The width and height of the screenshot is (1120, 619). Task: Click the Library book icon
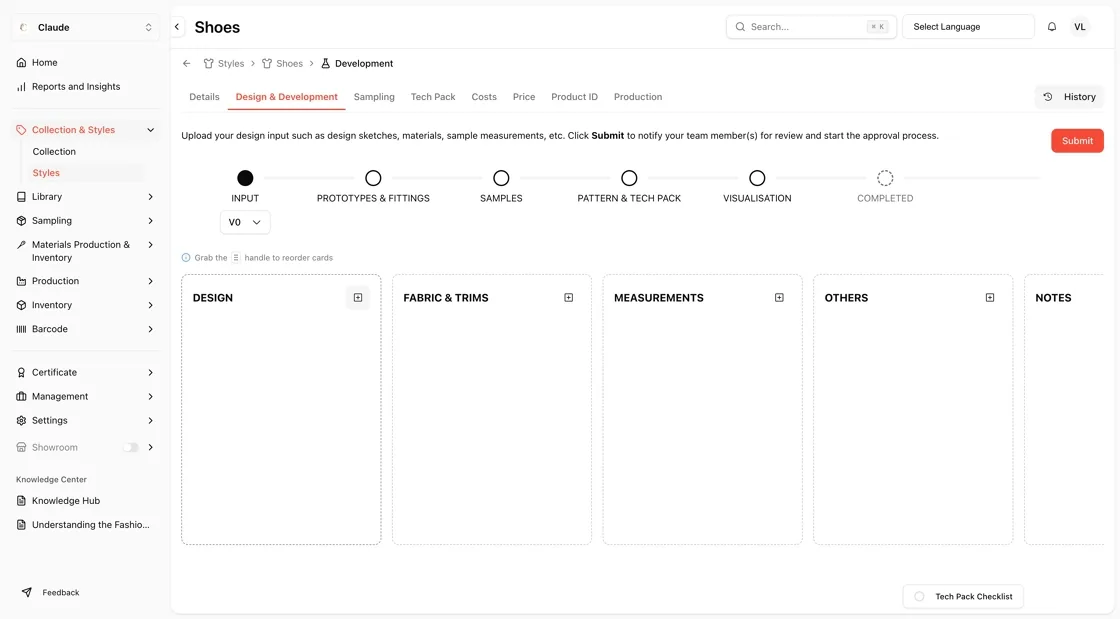tap(21, 197)
